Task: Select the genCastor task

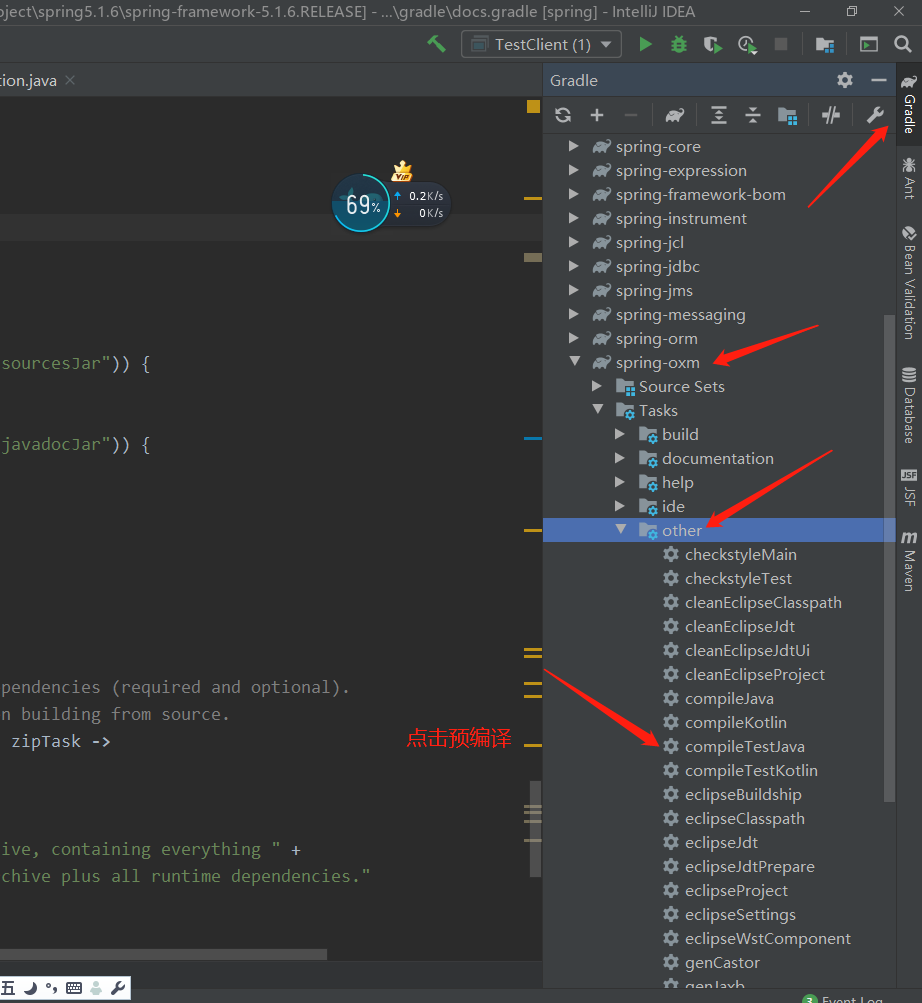Action: pyautogui.click(x=722, y=962)
